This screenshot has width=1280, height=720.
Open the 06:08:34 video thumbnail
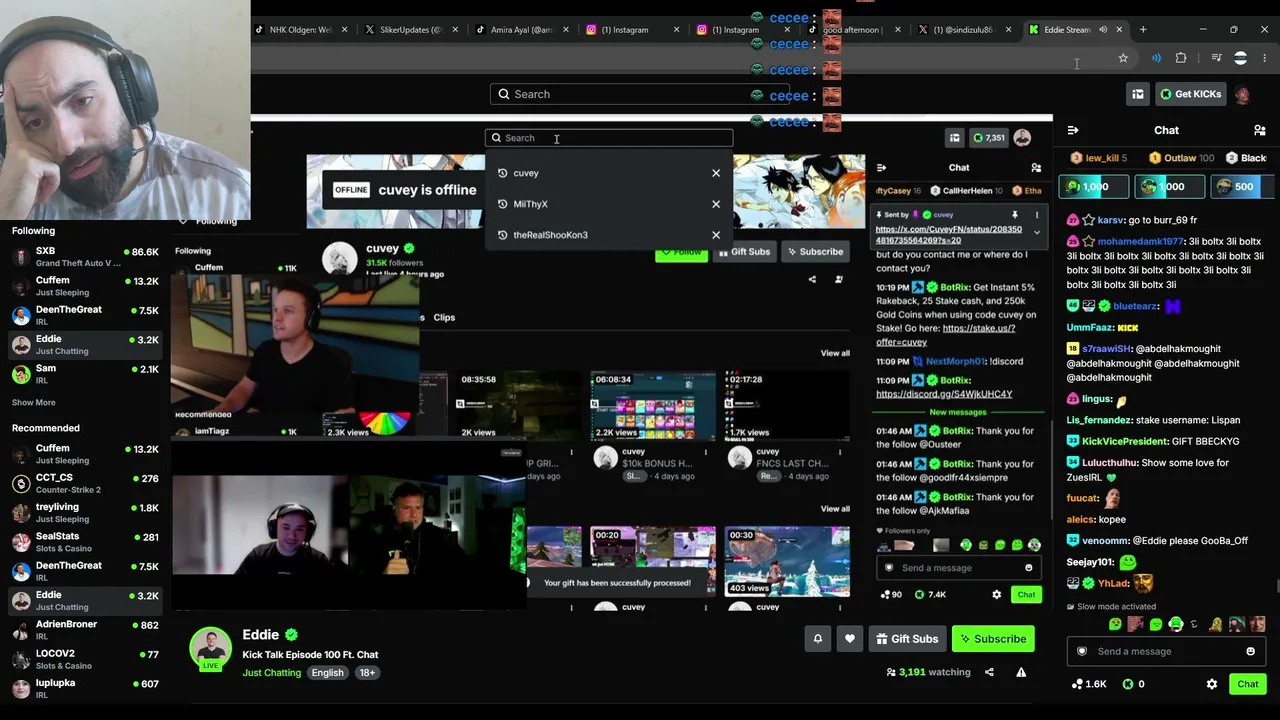tap(653, 407)
